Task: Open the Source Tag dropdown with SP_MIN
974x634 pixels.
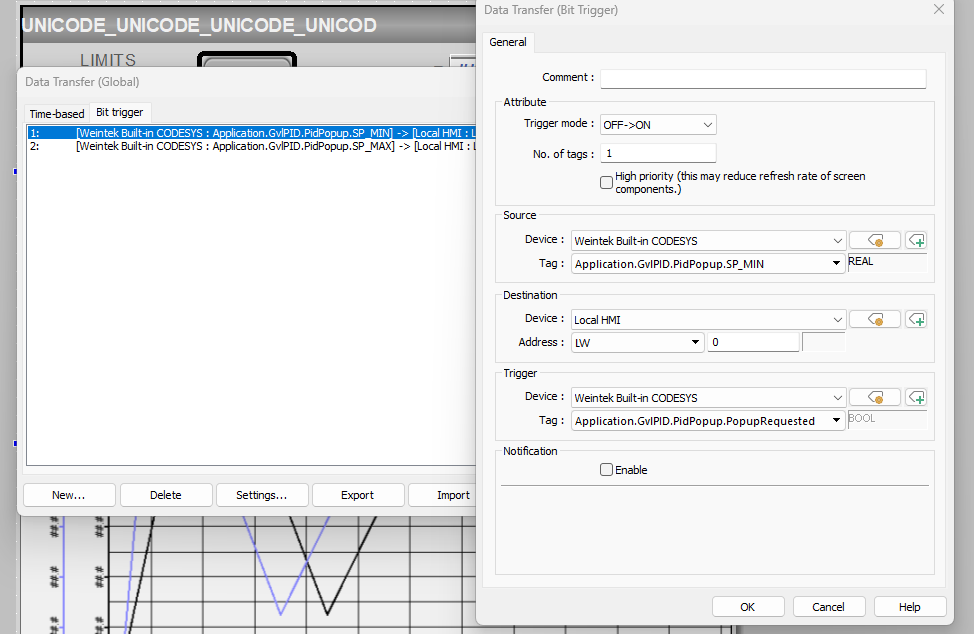Action: [x=708, y=264]
